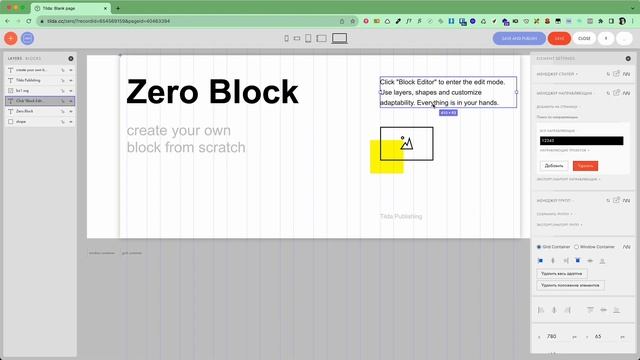Click refresh icon in Менеджер стилей row
640x360 pixels.
[x=608, y=74]
